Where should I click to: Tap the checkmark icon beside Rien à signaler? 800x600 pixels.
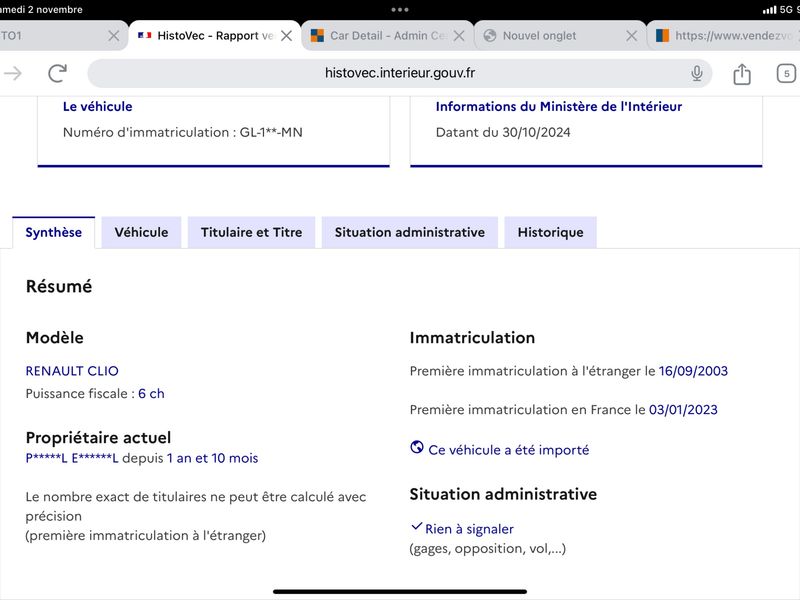pos(416,526)
